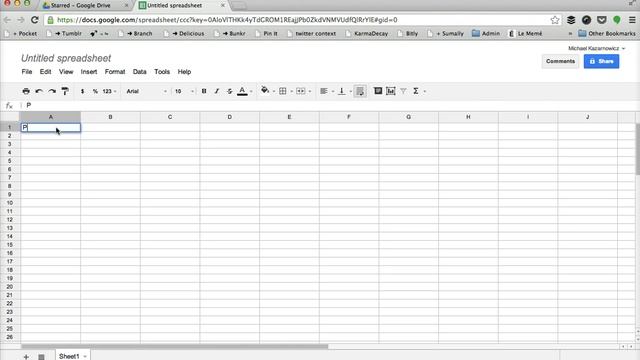Image resolution: width=640 pixels, height=360 pixels.
Task: Click the blue Share button
Action: point(601,61)
